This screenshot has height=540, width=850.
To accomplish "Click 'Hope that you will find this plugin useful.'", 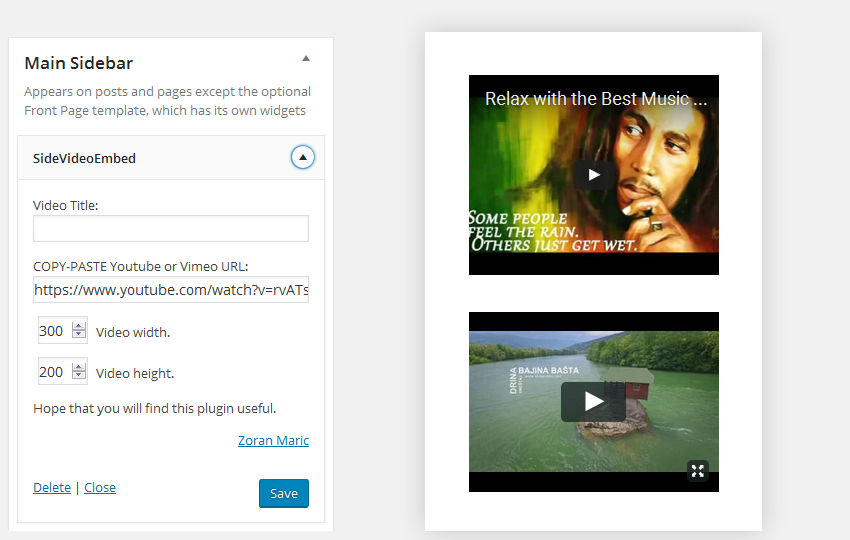I will 154,408.
